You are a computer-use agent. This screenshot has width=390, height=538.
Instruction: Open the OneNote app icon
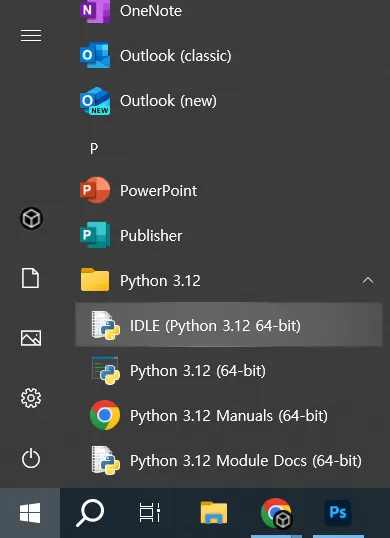click(95, 11)
